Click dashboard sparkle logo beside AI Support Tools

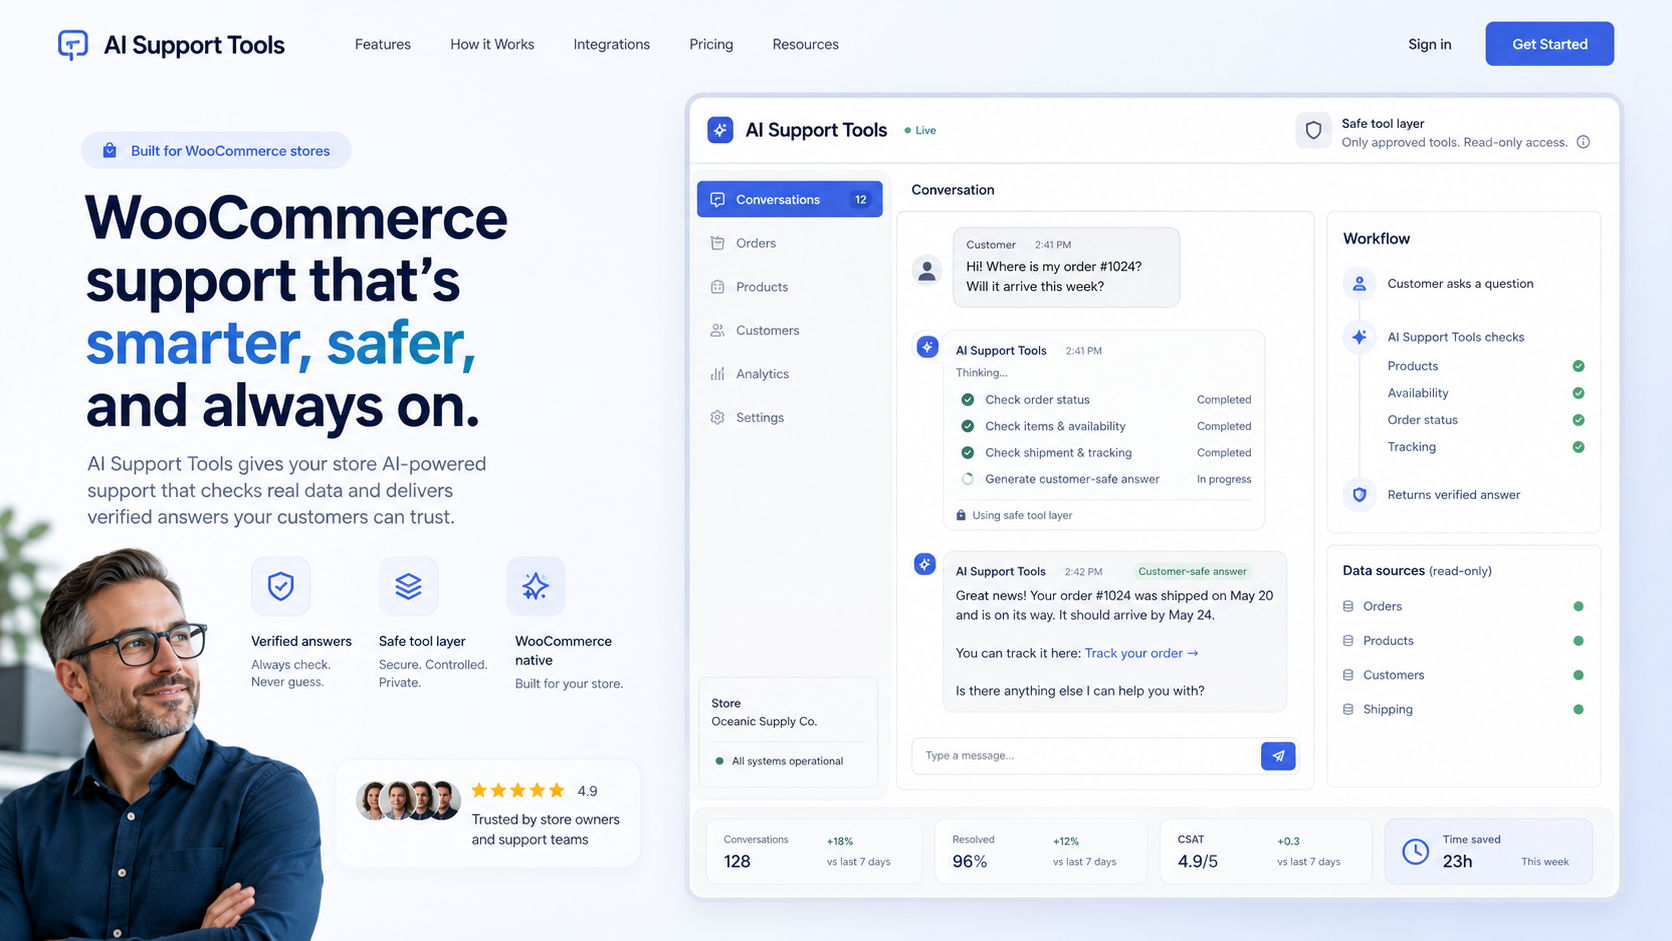coord(720,130)
